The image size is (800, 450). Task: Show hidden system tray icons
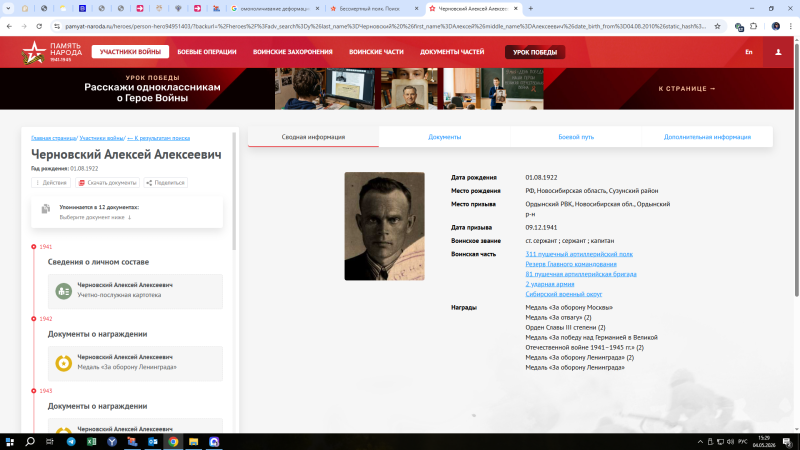coord(701,442)
